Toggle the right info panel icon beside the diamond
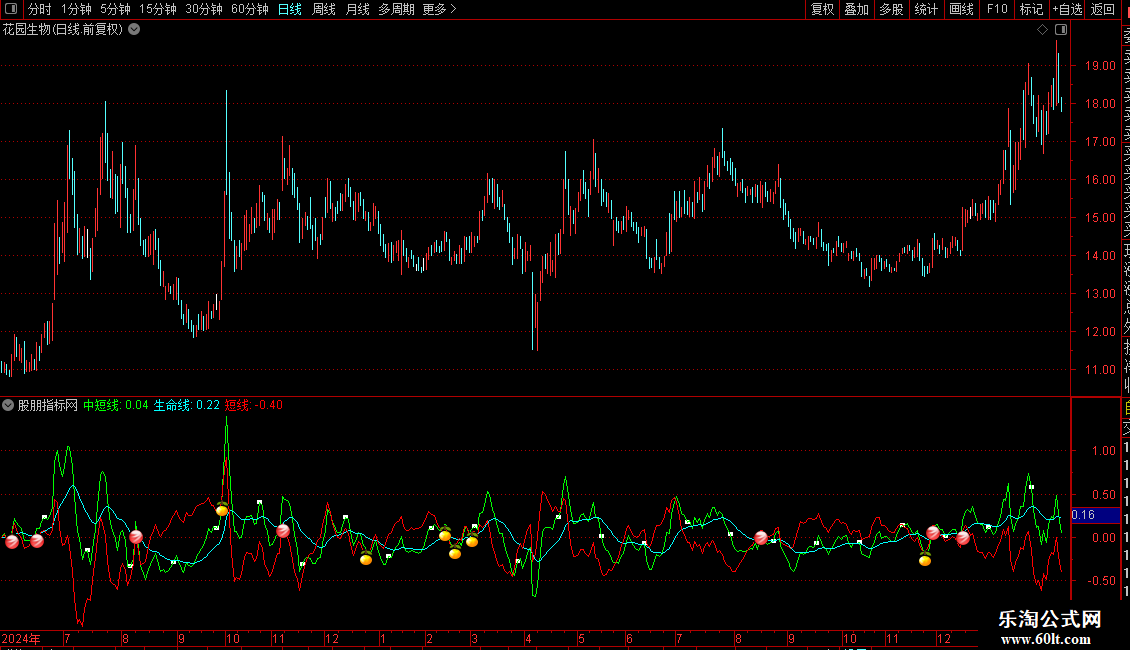The image size is (1130, 650). coord(1061,30)
